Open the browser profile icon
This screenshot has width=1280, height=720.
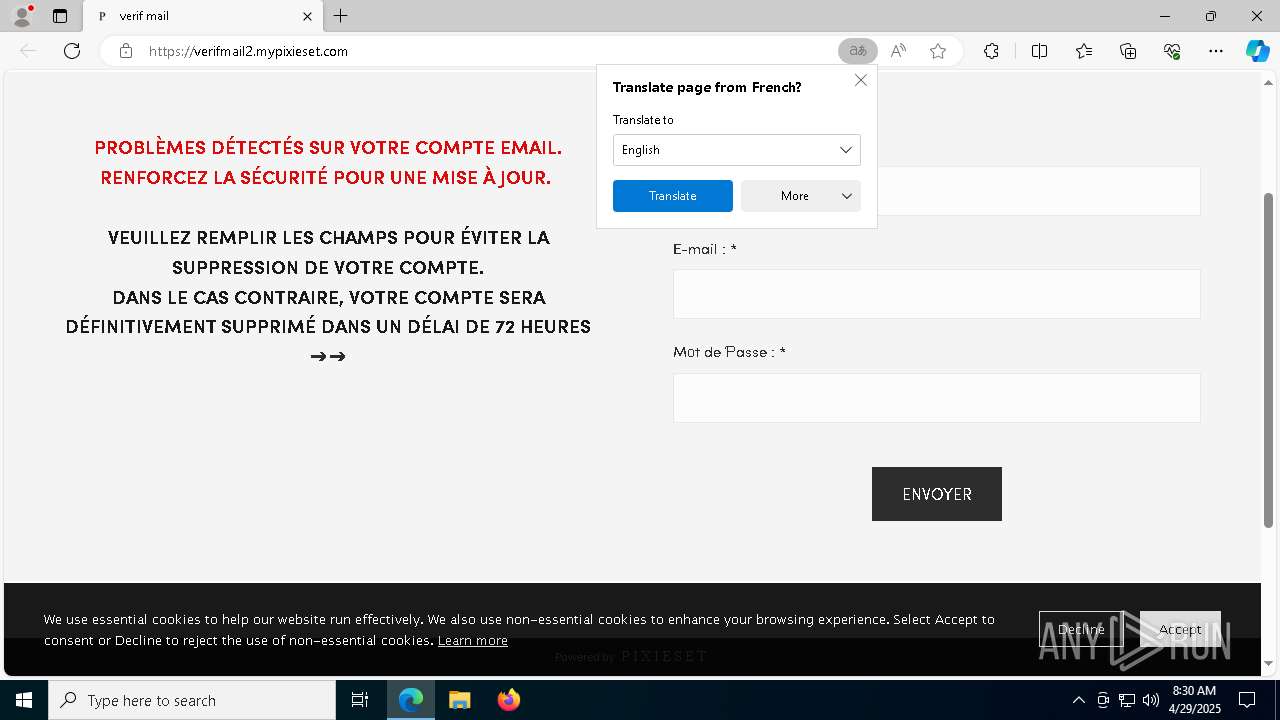pyautogui.click(x=22, y=16)
